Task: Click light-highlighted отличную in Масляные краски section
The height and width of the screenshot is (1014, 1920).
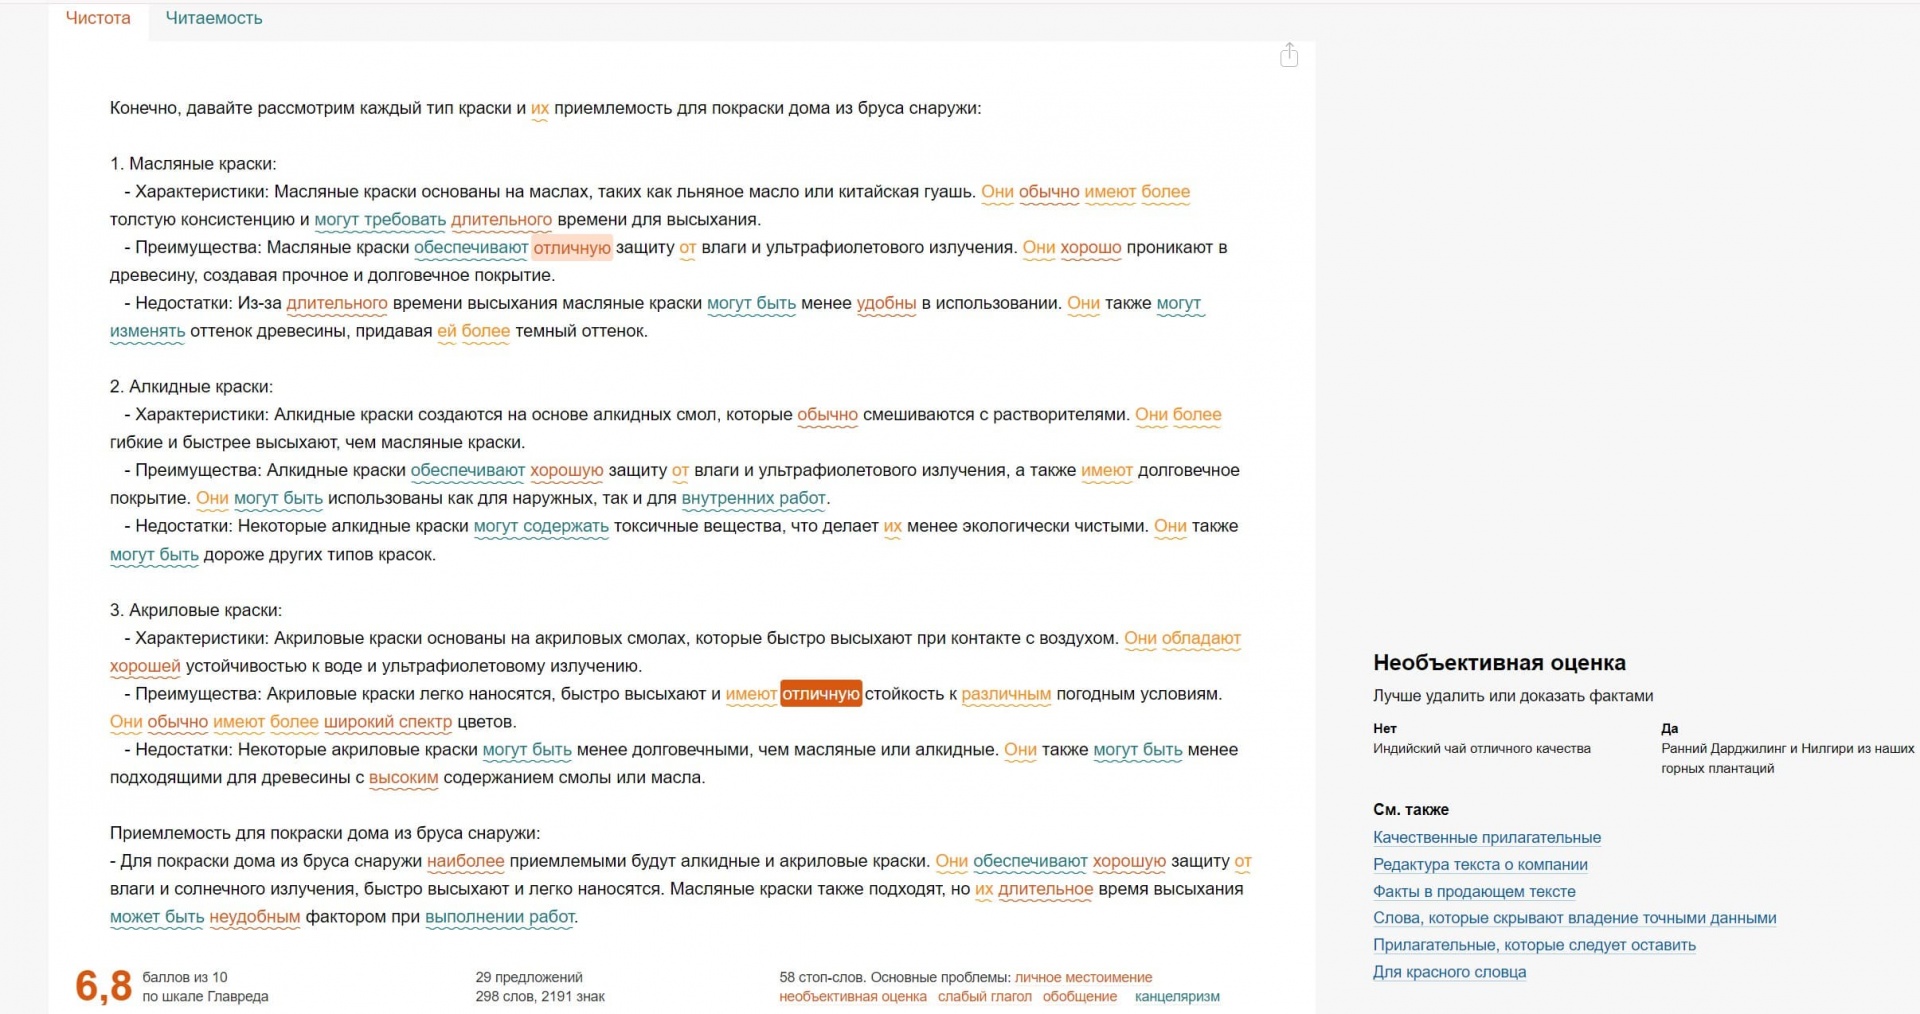Action: tap(572, 247)
